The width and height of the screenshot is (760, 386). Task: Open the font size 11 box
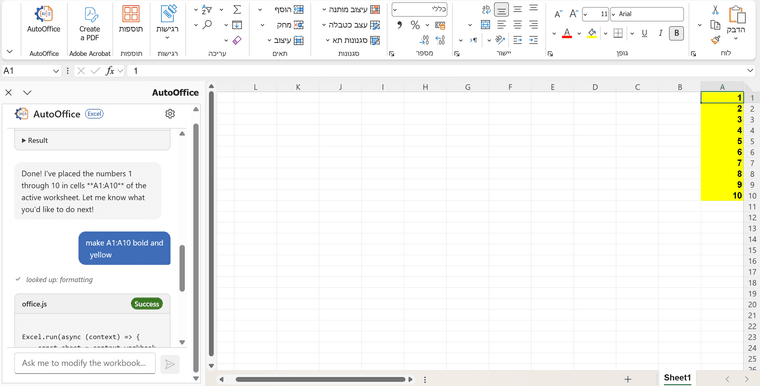point(595,15)
